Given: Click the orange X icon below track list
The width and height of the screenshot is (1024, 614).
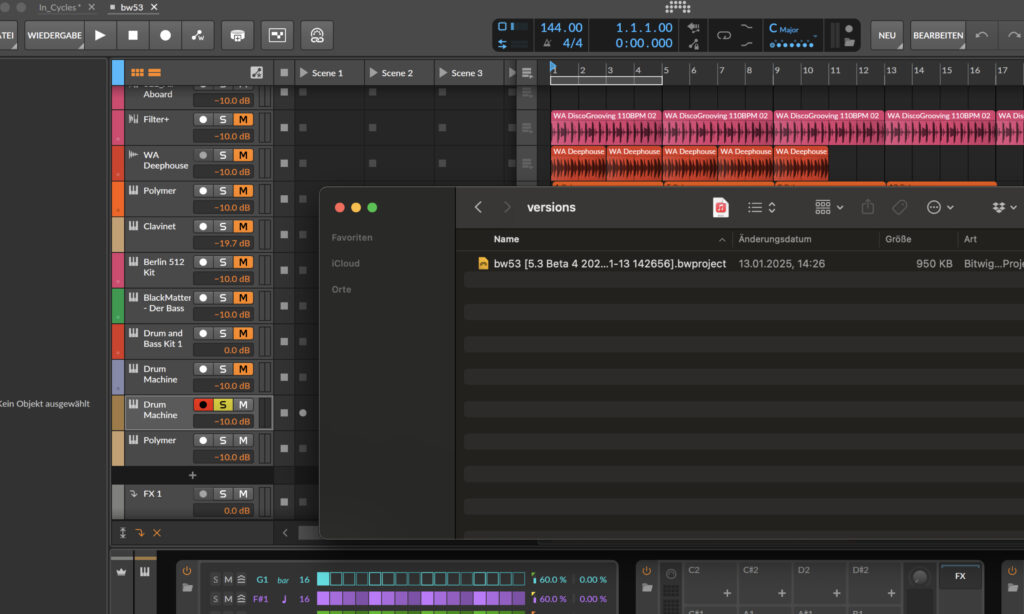Looking at the screenshot, I should point(157,533).
